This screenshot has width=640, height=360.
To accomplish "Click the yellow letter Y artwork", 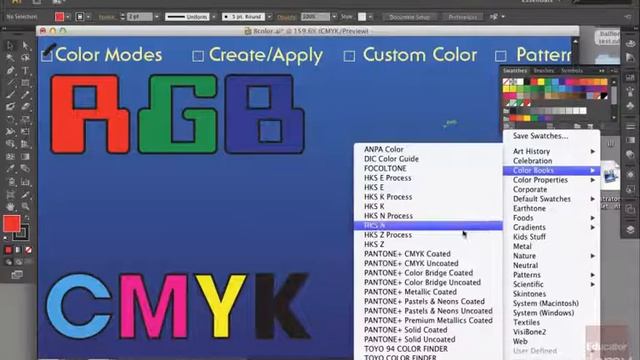I will click(221, 306).
